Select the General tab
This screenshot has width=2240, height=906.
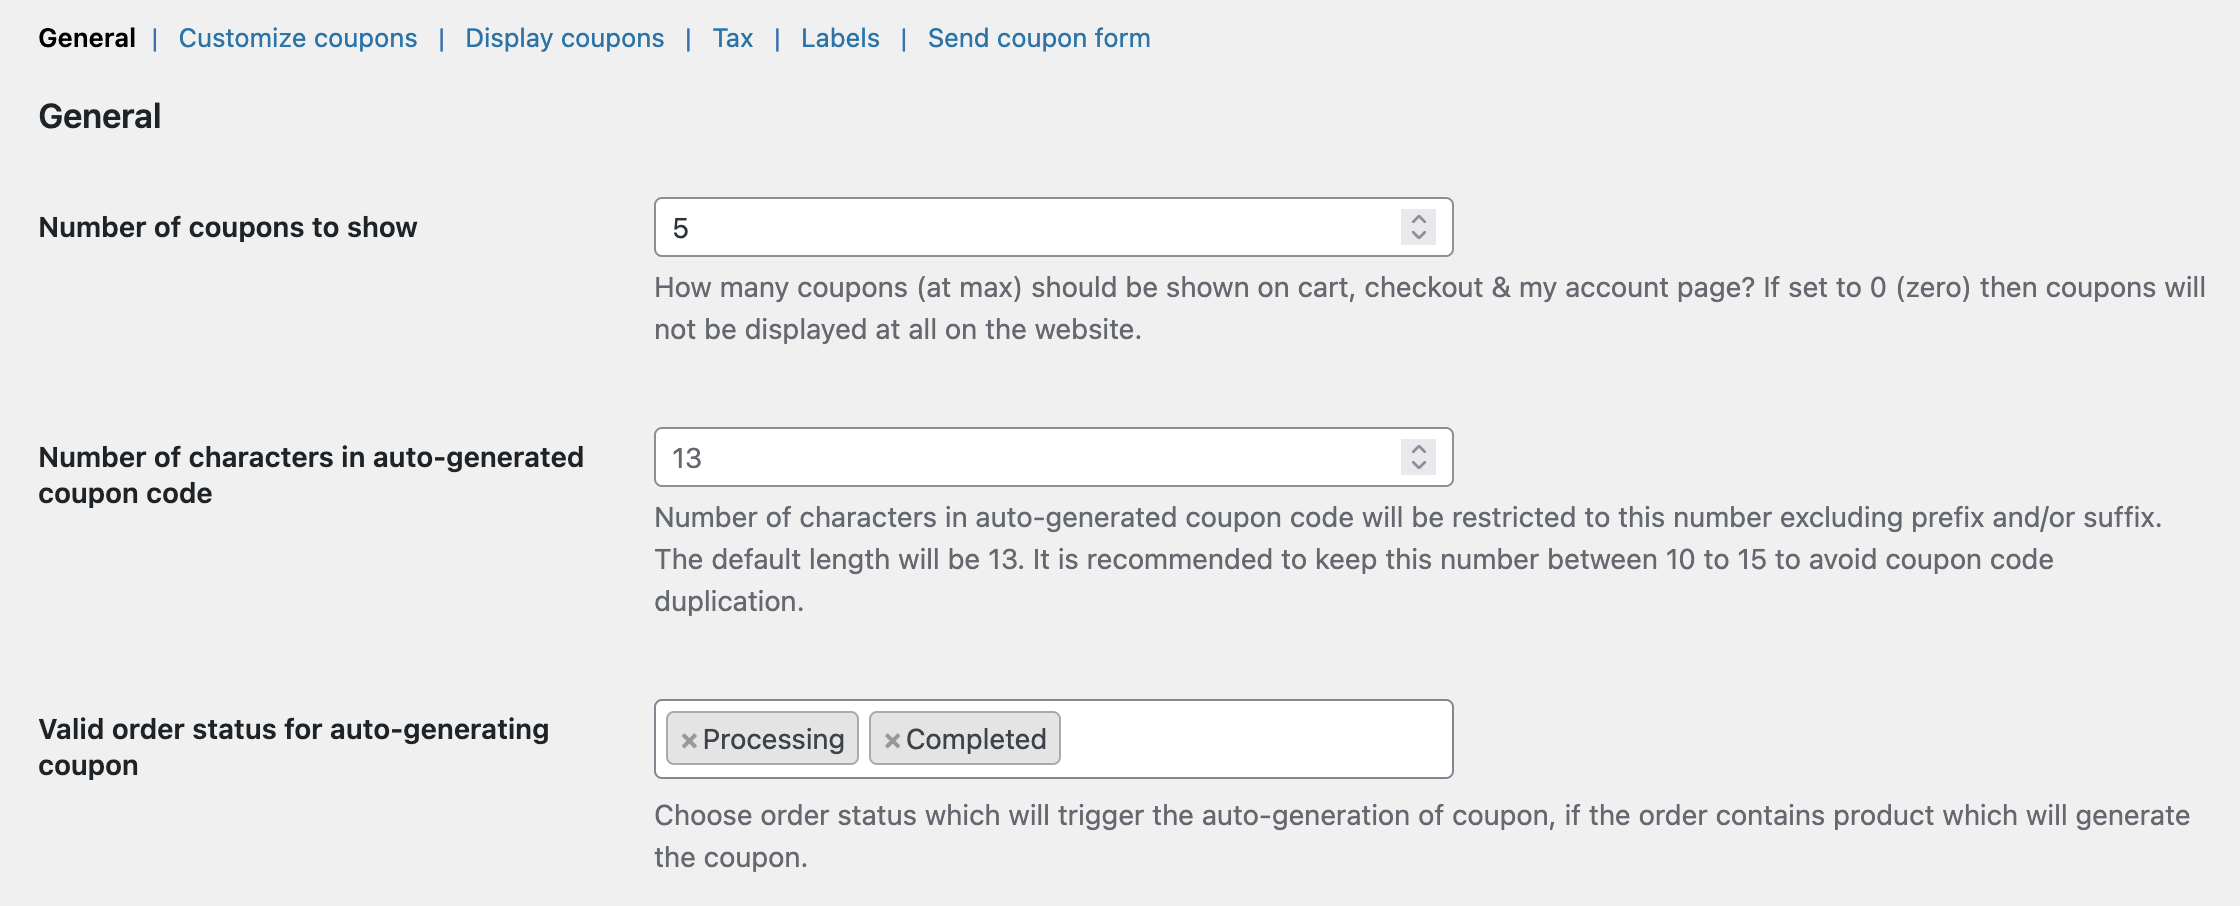pos(87,38)
